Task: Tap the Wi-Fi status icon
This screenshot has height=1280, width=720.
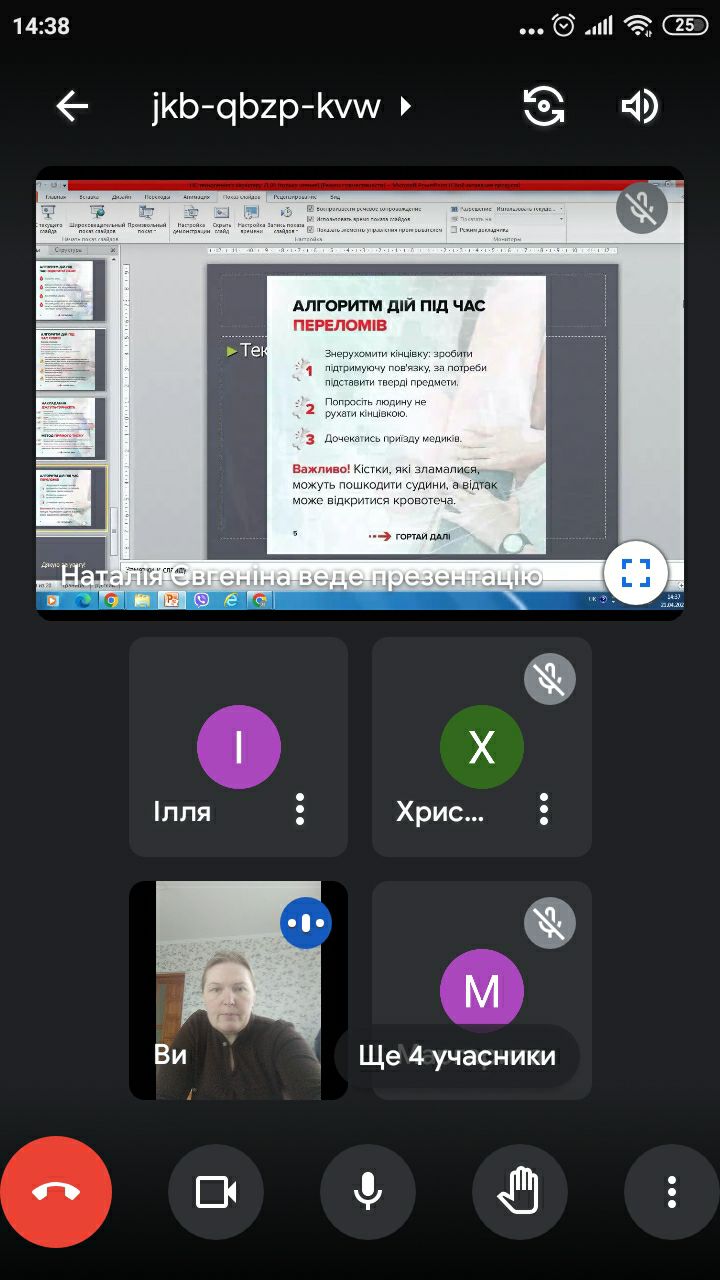Action: tap(639, 26)
